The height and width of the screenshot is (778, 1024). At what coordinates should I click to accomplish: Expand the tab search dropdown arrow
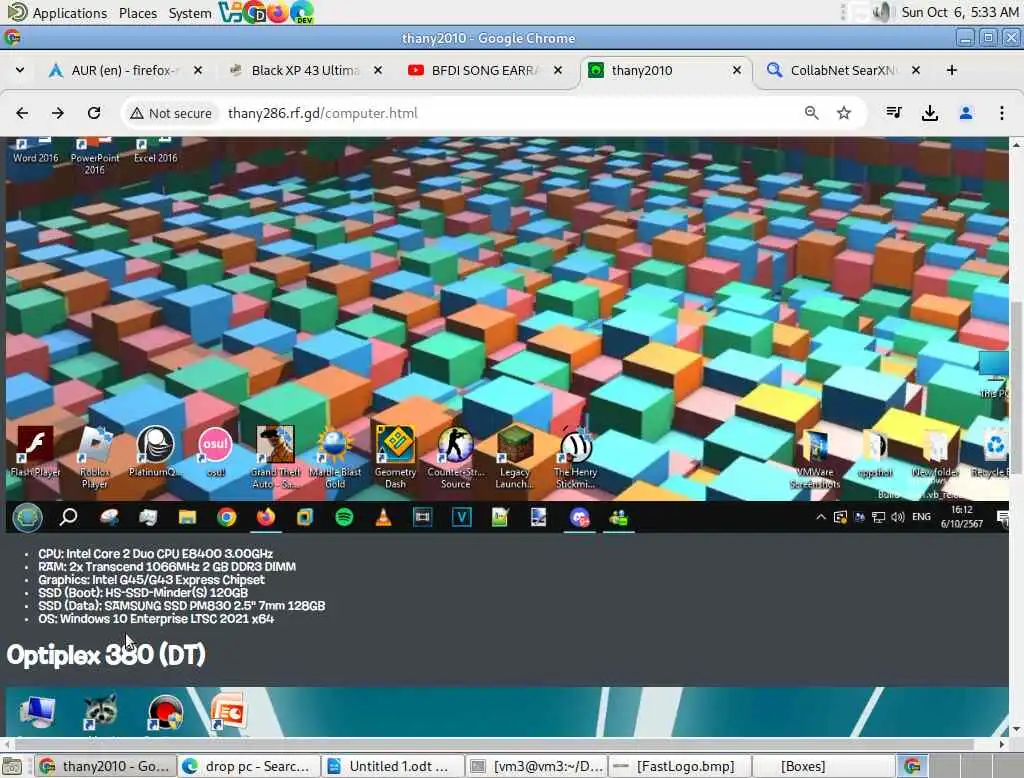click(20, 70)
